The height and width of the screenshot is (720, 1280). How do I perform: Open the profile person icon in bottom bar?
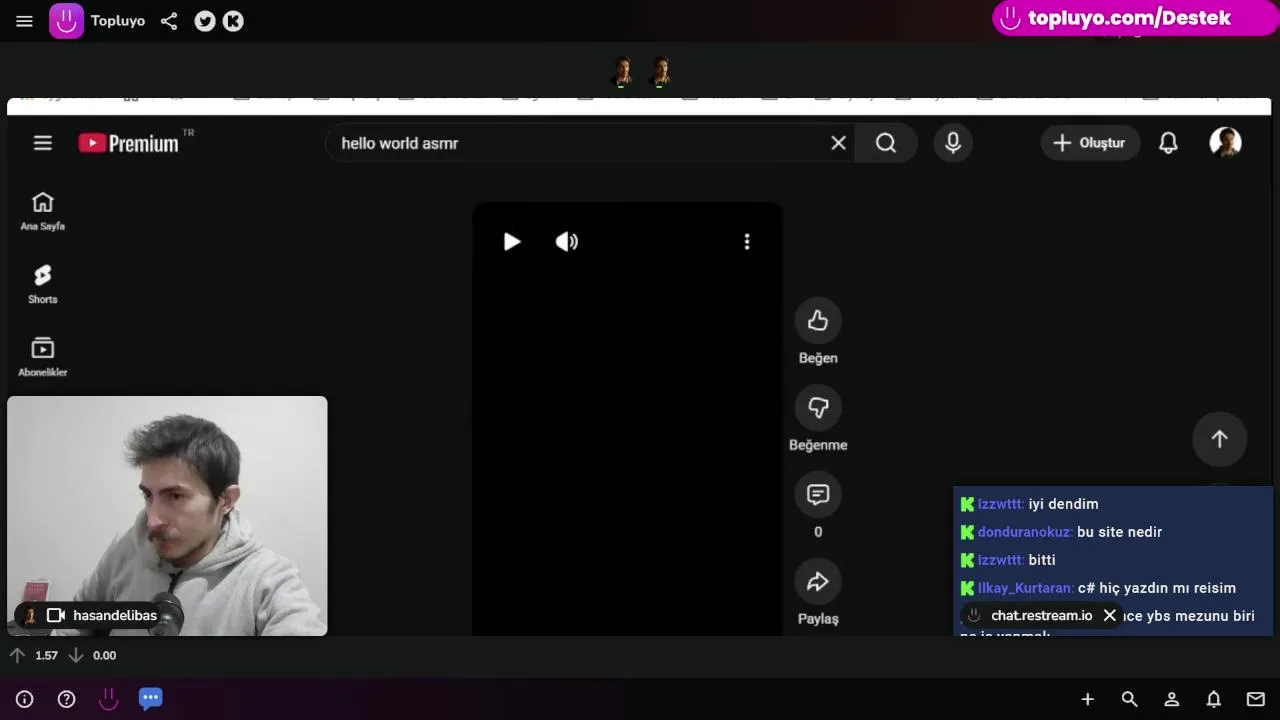click(1171, 699)
